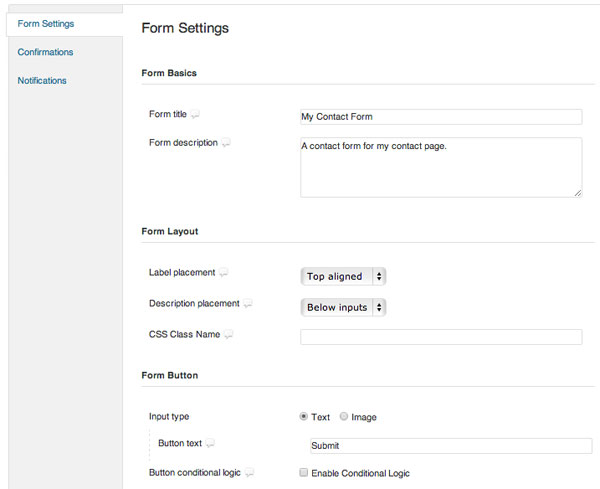The height and width of the screenshot is (489, 600).
Task: Open the Notifications tab
Action: [42, 81]
